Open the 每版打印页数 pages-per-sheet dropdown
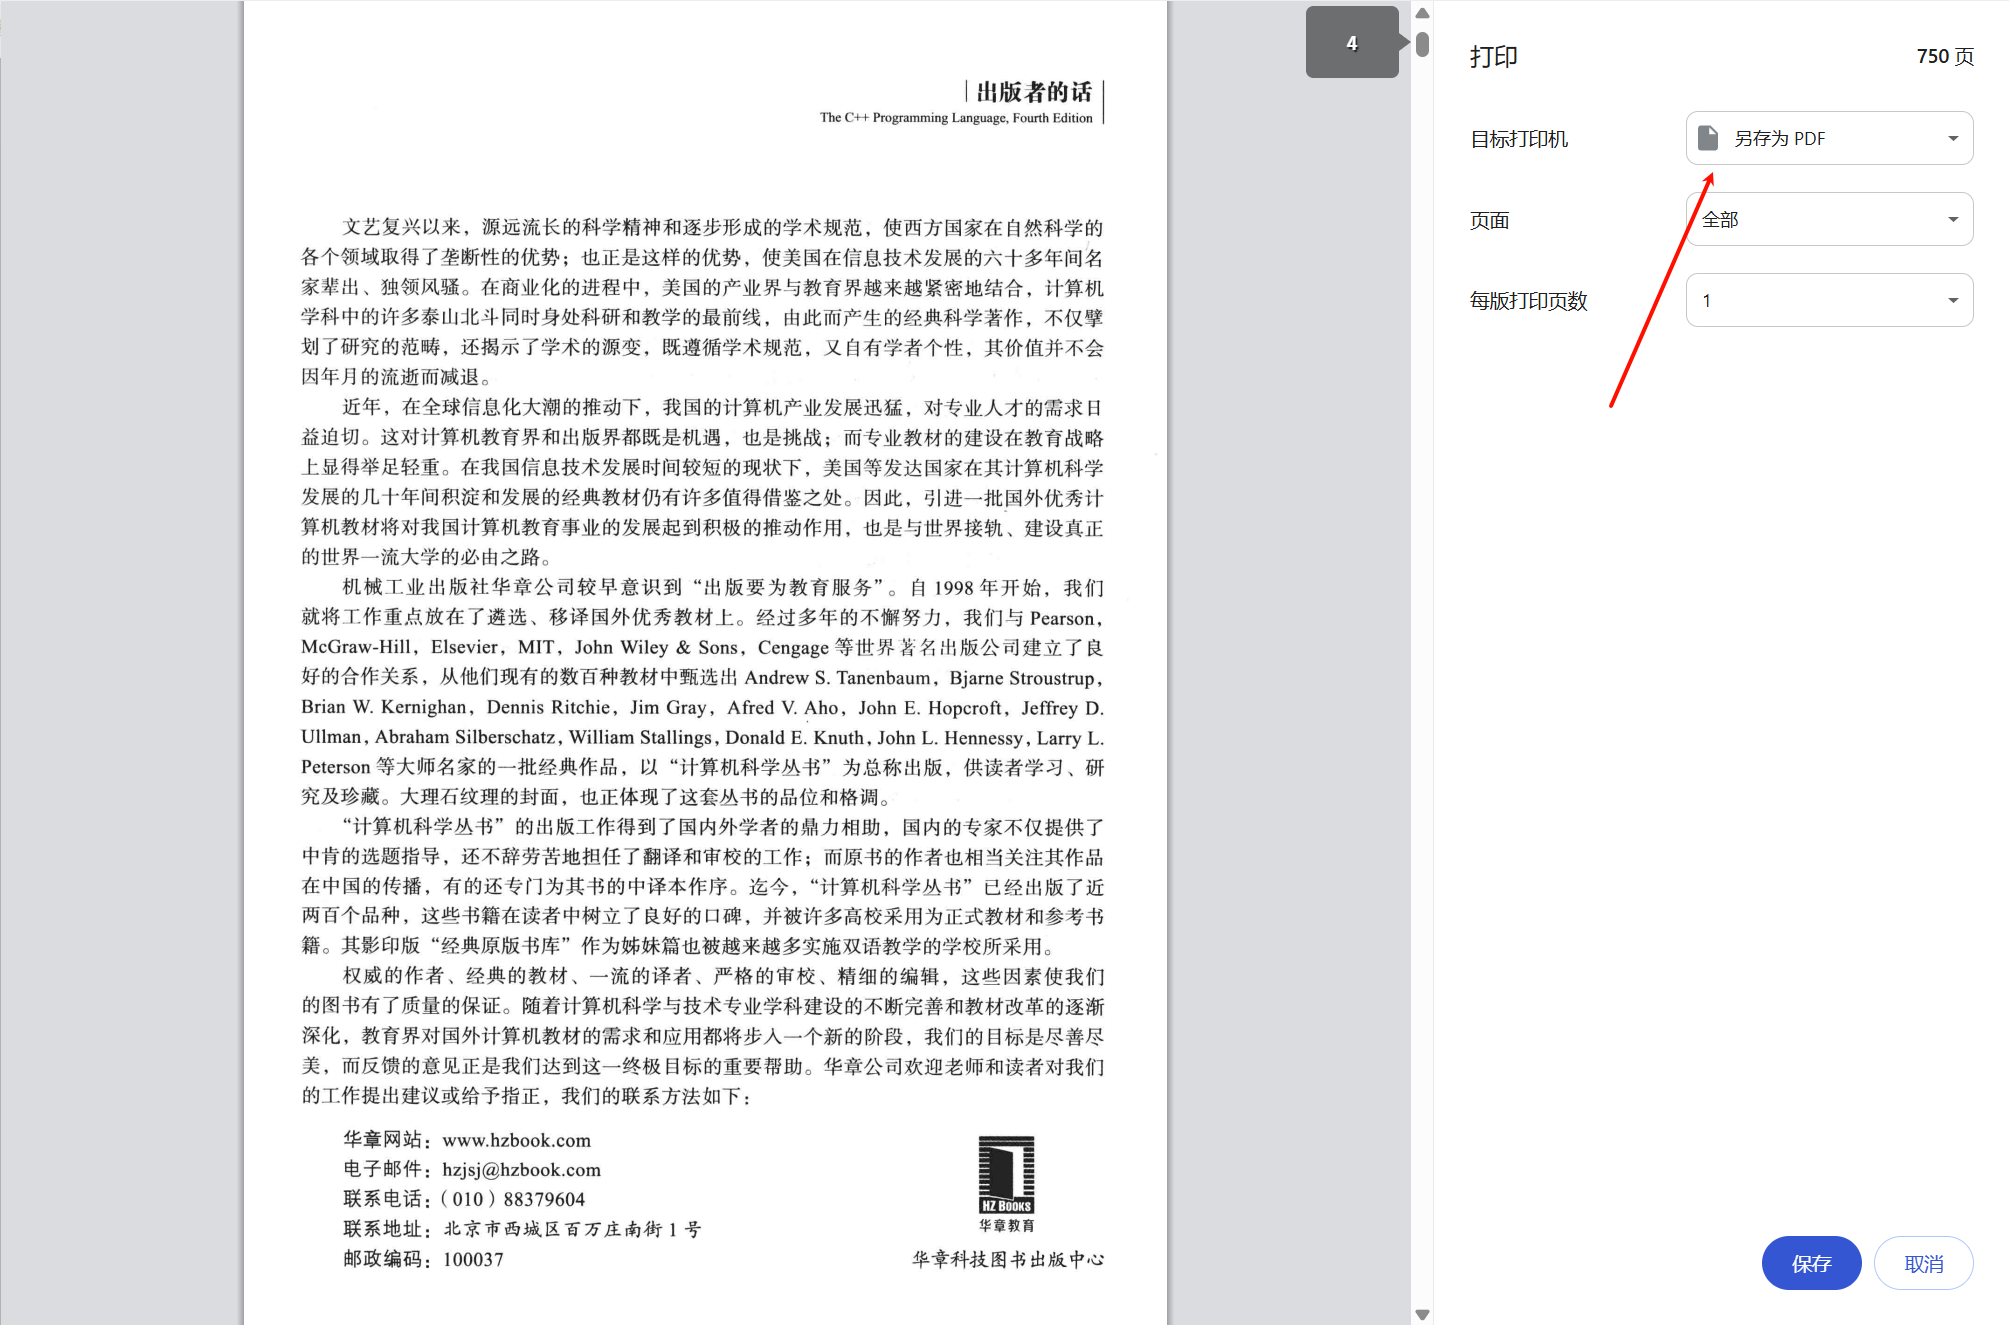 (x=1829, y=300)
